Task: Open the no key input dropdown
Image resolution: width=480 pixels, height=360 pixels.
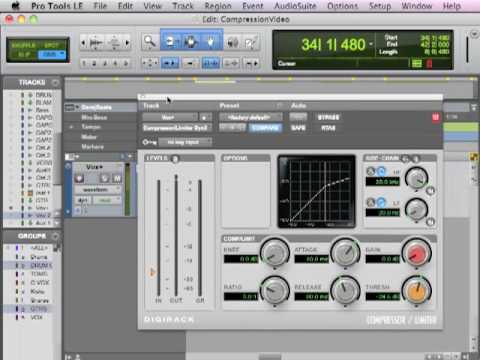Action: (185, 142)
